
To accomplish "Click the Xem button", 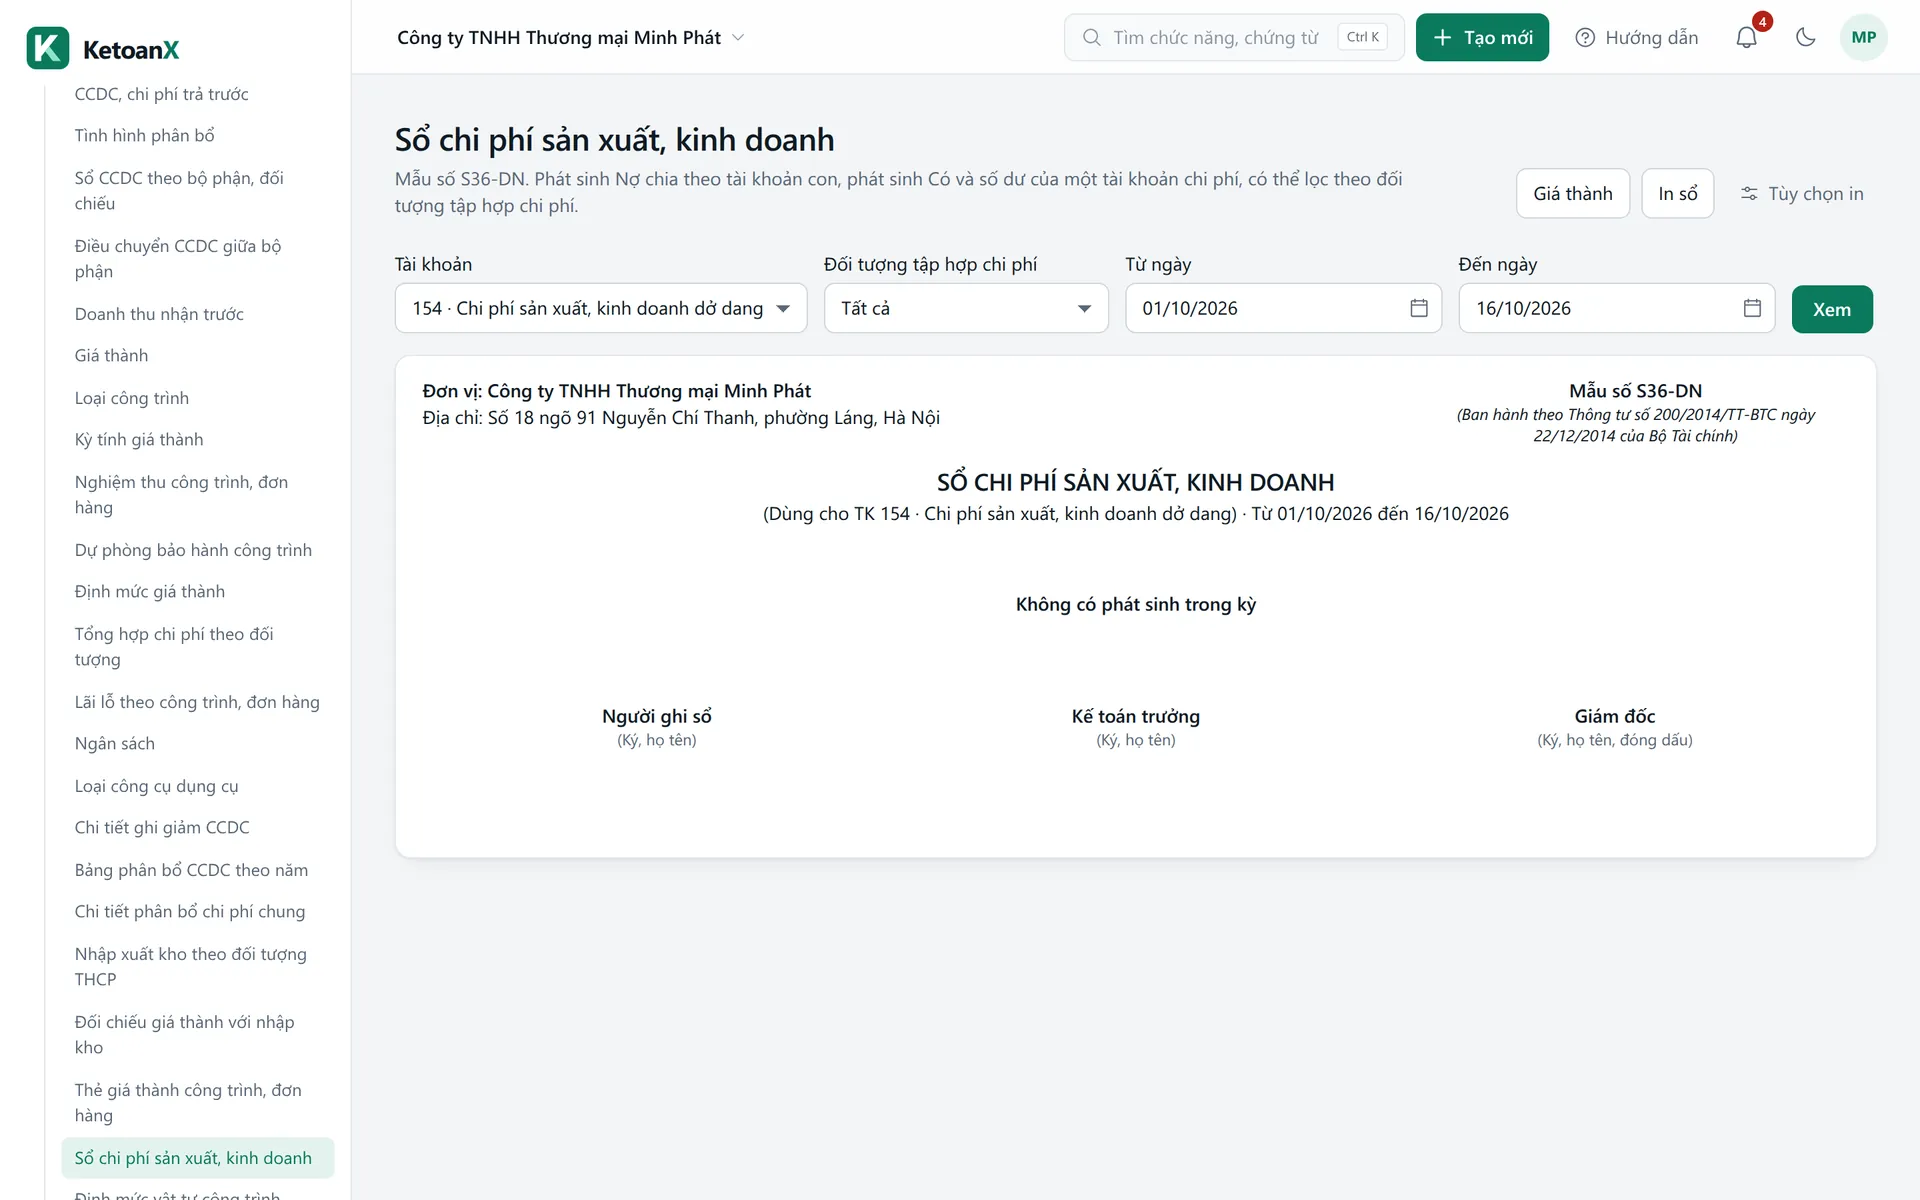I will pos(1832,309).
